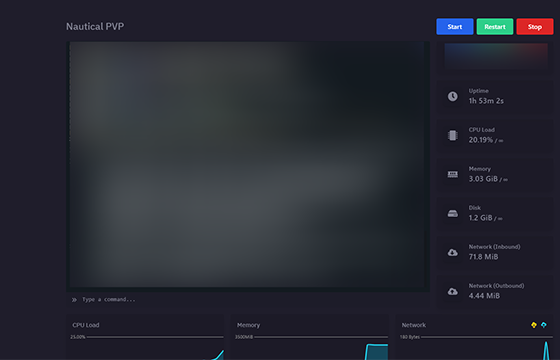Click the Uptime clock icon
This screenshot has width=560, height=360.
pos(452,96)
